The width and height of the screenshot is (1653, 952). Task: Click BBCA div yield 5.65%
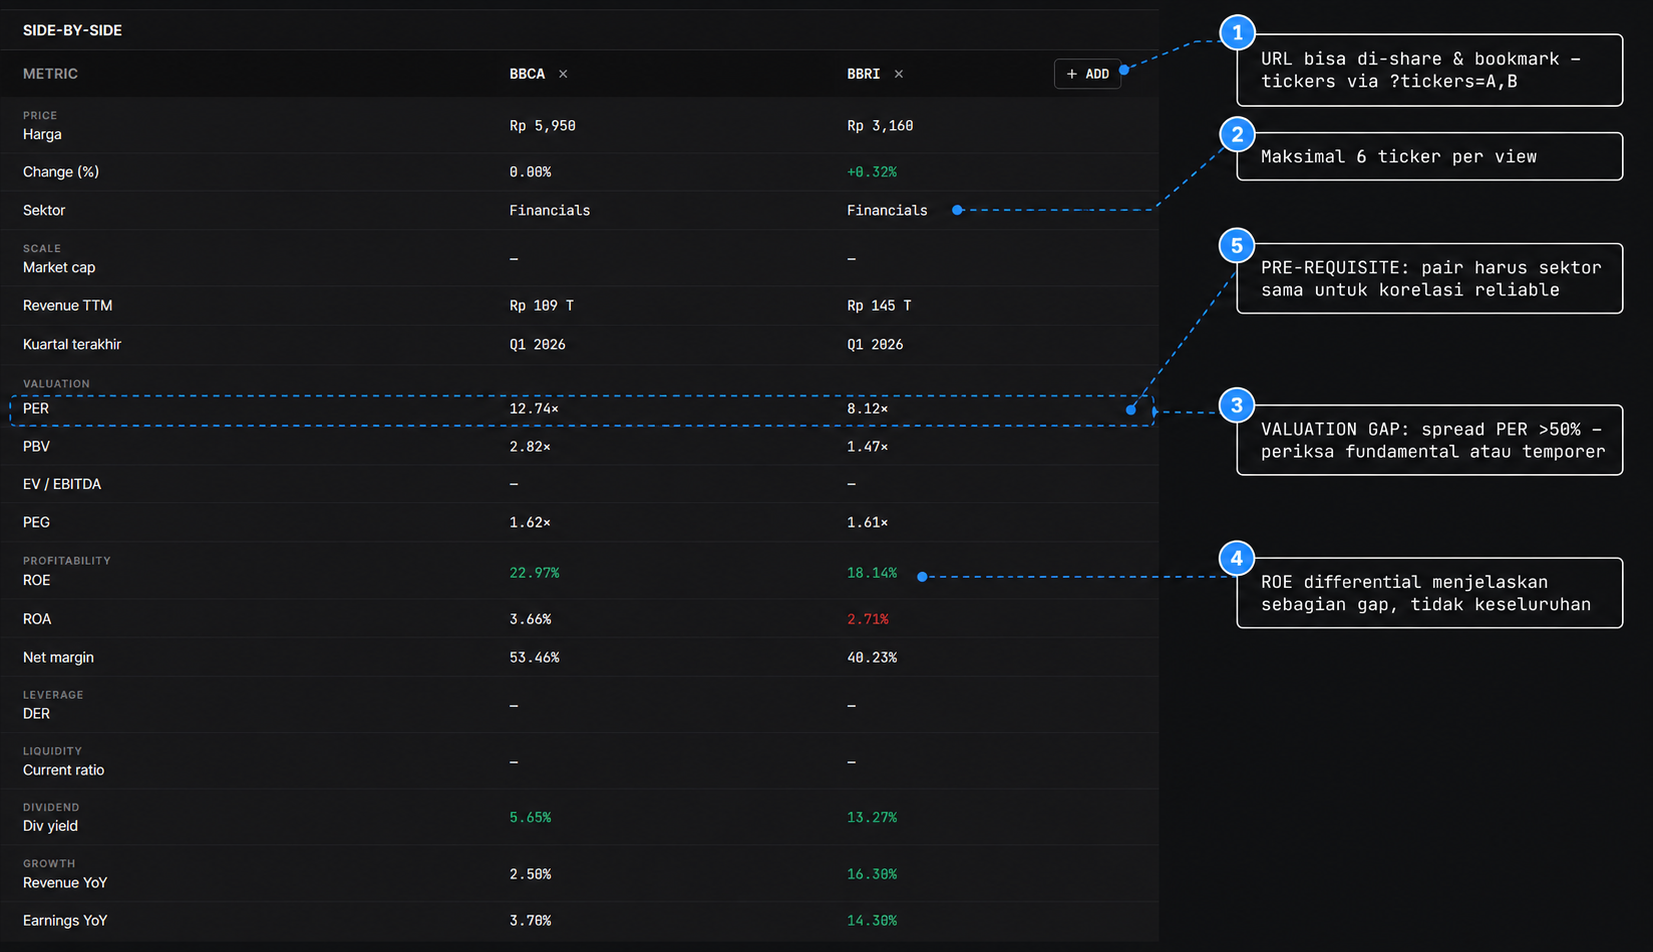[x=530, y=818]
